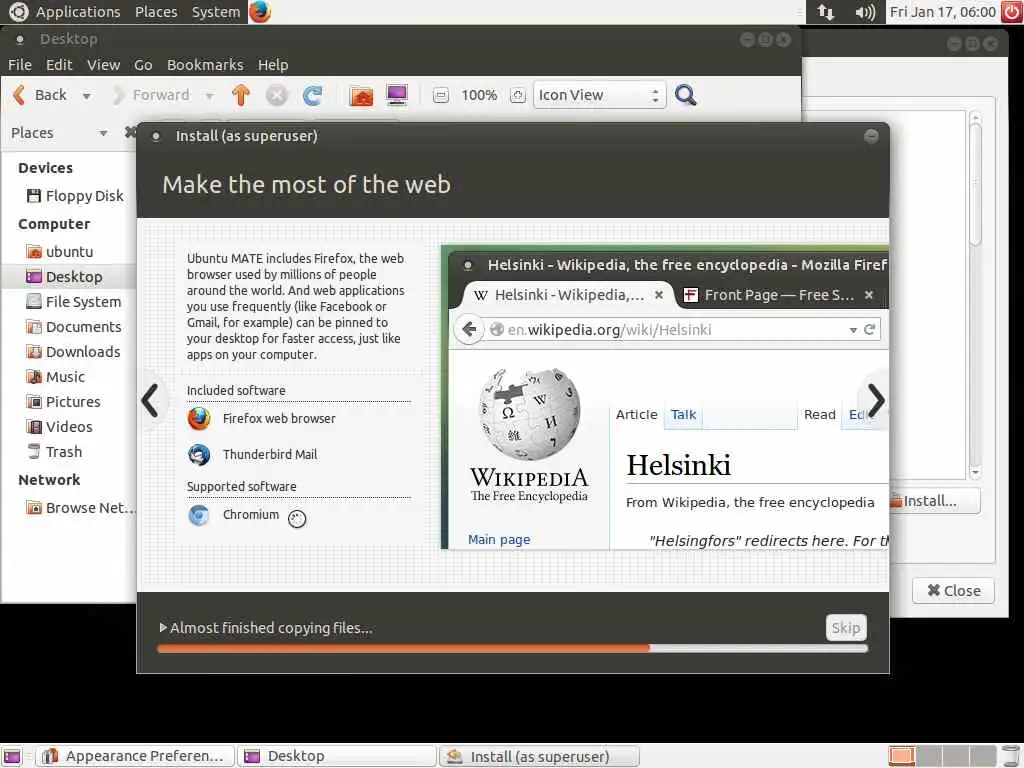The image size is (1024, 768).
Task: Open the Applications menu
Action: click(78, 12)
